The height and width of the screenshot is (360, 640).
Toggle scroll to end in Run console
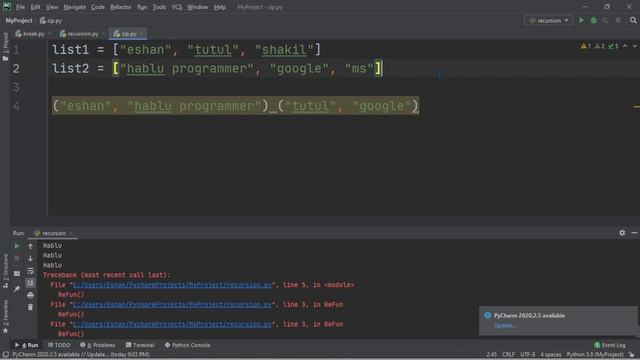click(30, 283)
